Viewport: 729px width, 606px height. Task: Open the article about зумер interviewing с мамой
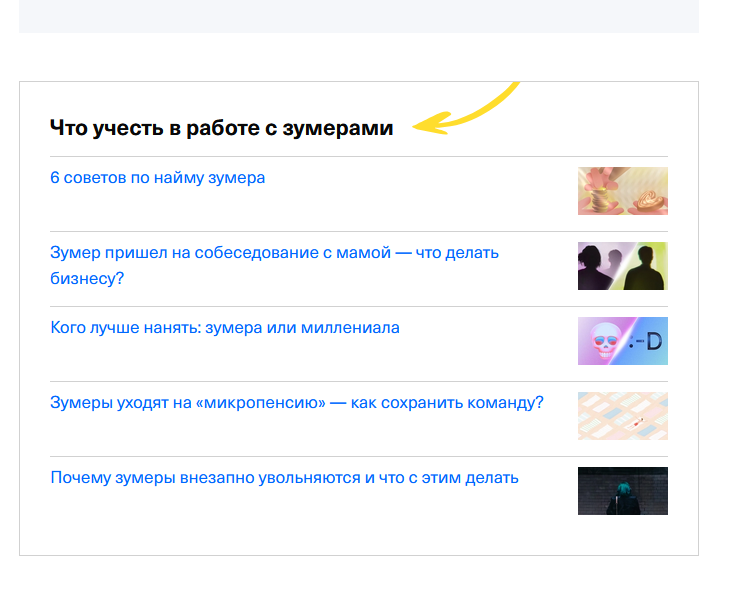tap(274, 253)
